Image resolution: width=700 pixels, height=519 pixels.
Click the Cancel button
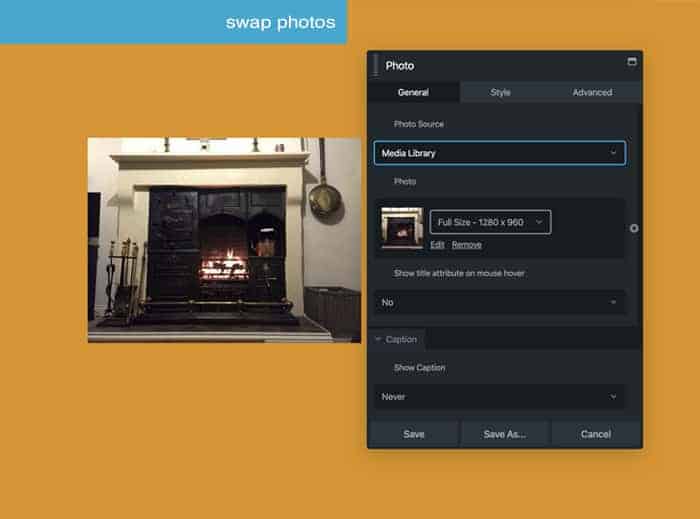596,434
